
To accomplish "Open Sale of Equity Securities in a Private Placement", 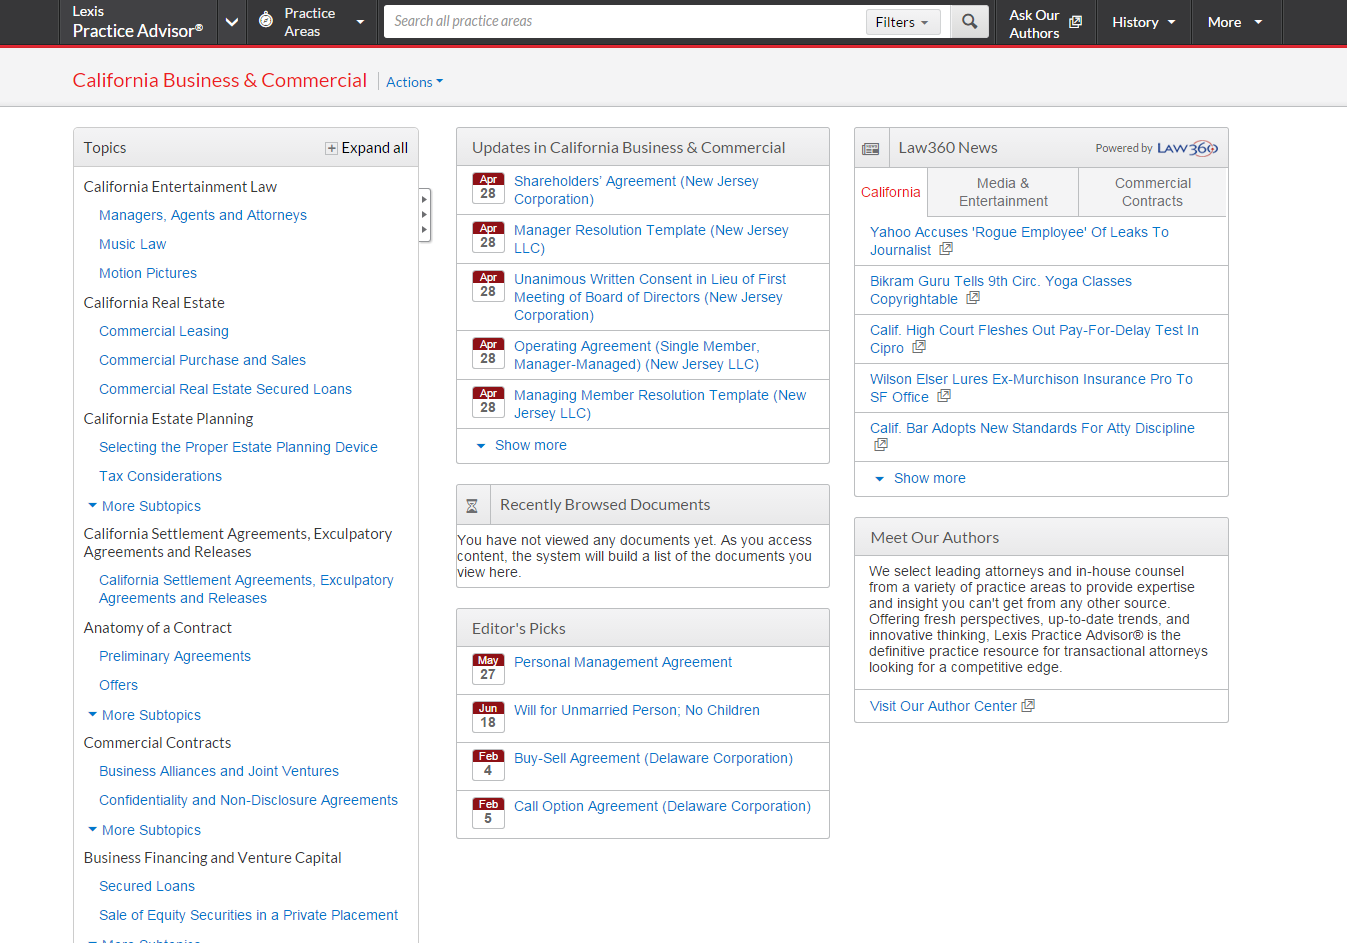I will [x=248, y=915].
